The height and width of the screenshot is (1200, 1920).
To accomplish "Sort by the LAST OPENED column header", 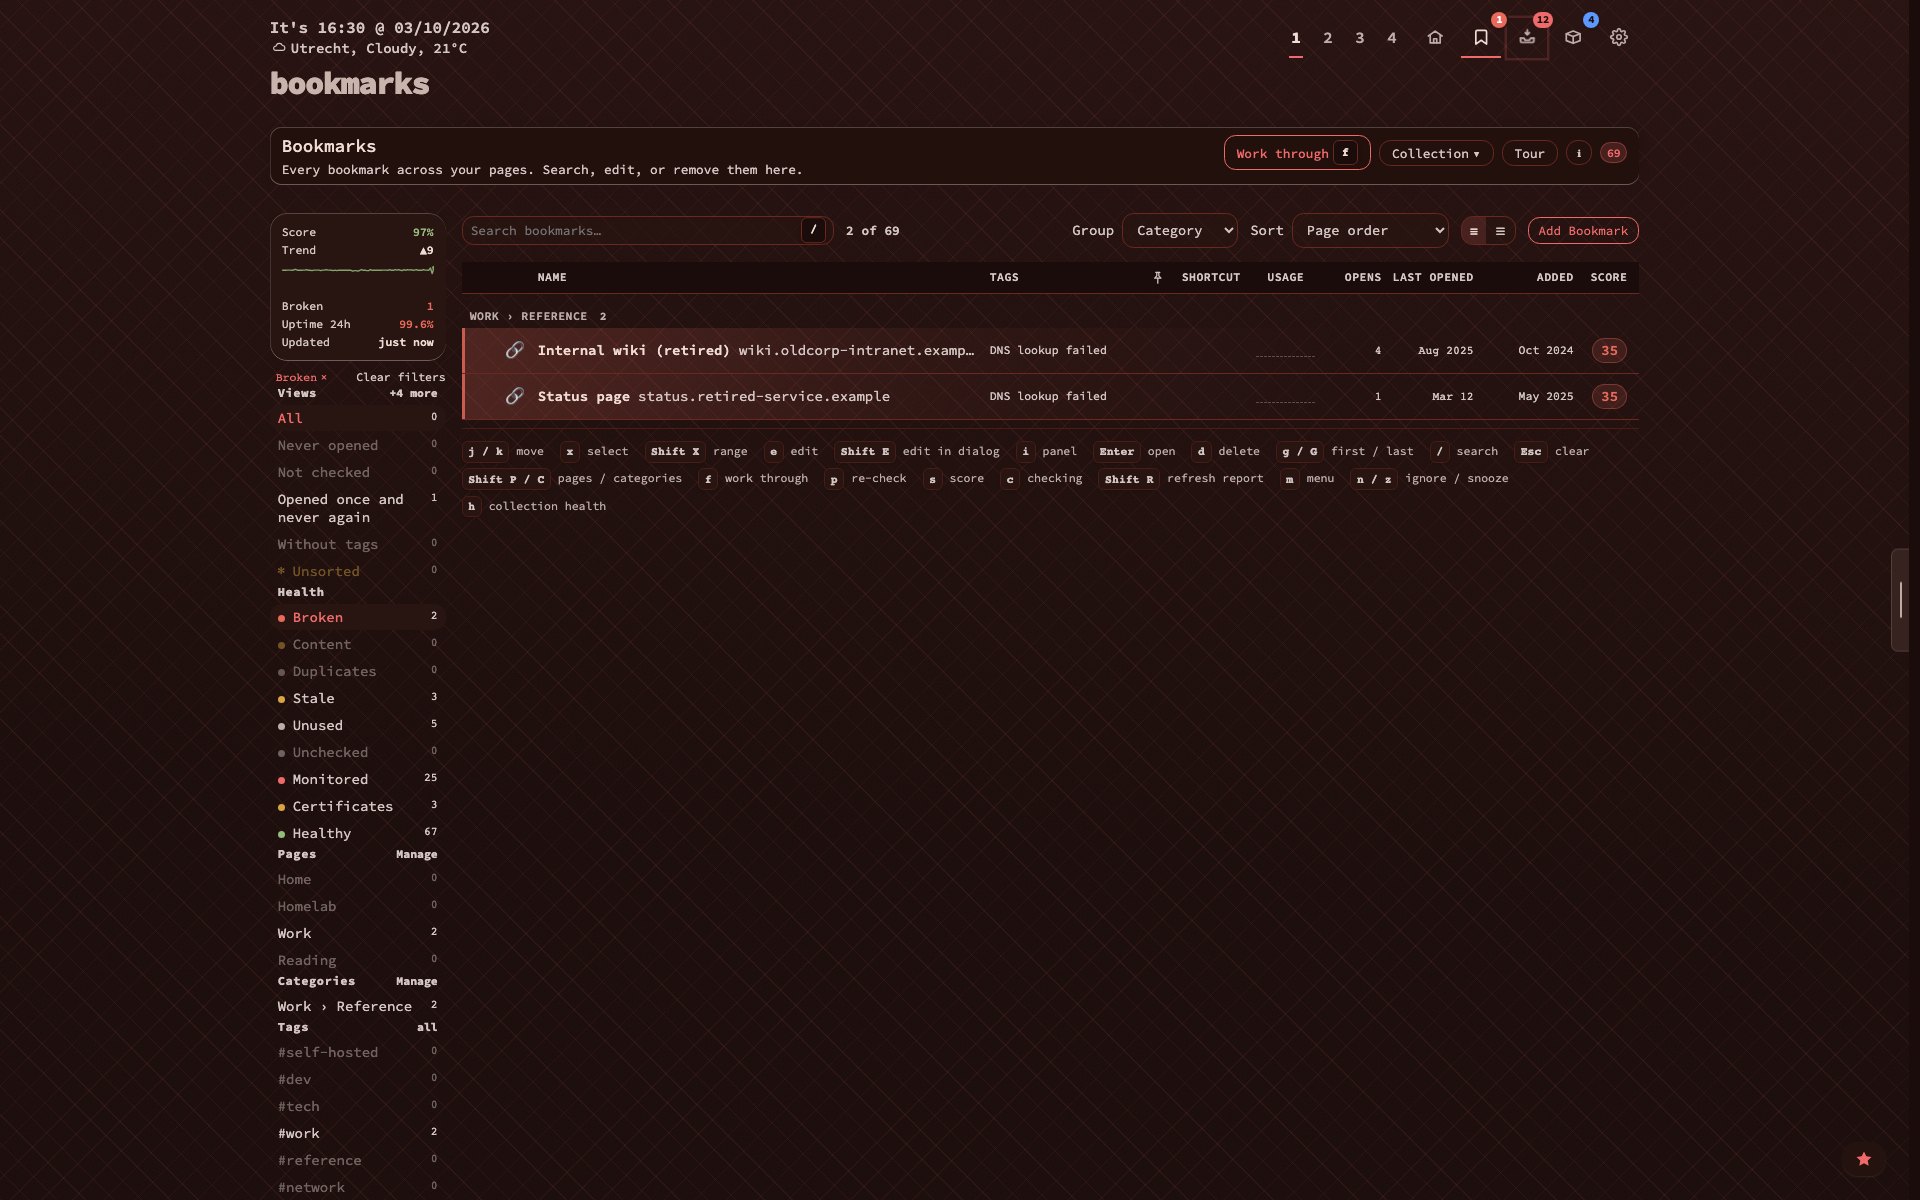I will [1432, 277].
